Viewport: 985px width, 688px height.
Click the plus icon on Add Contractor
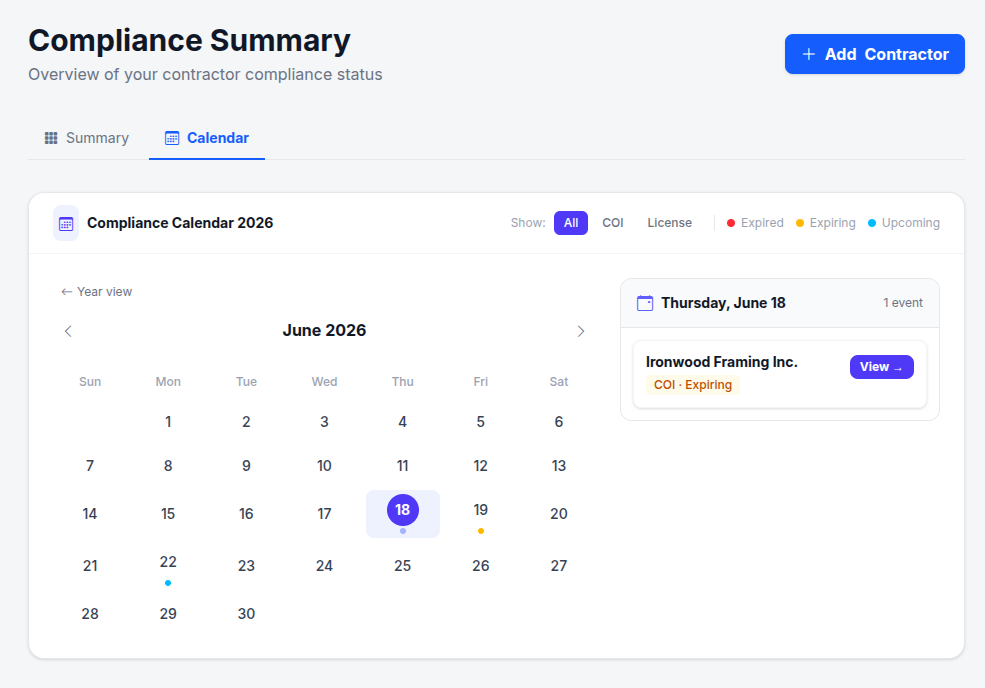point(809,54)
